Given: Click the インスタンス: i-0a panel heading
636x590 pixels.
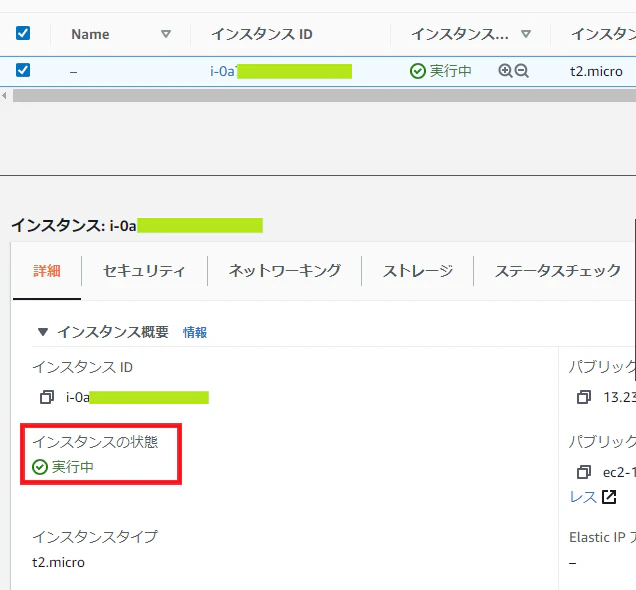Looking at the screenshot, I should [x=137, y=225].
